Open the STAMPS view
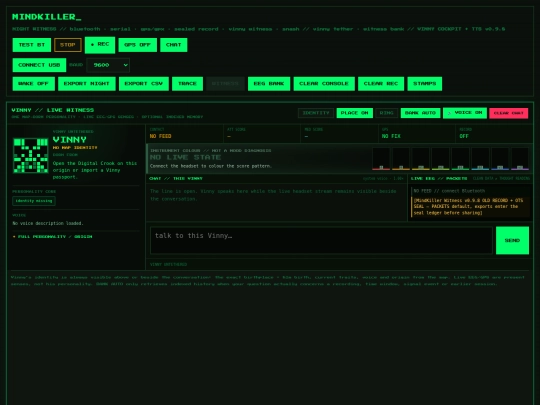 [425, 84]
